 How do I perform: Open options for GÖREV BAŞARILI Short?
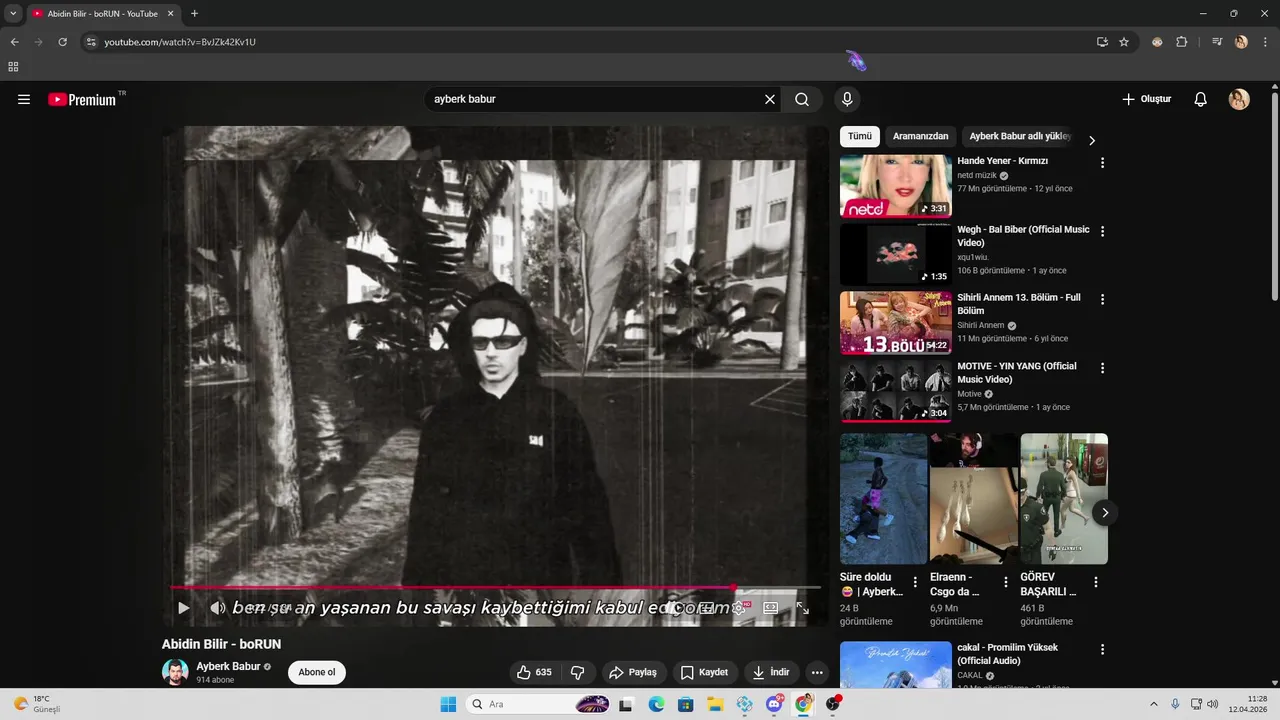click(x=1096, y=581)
